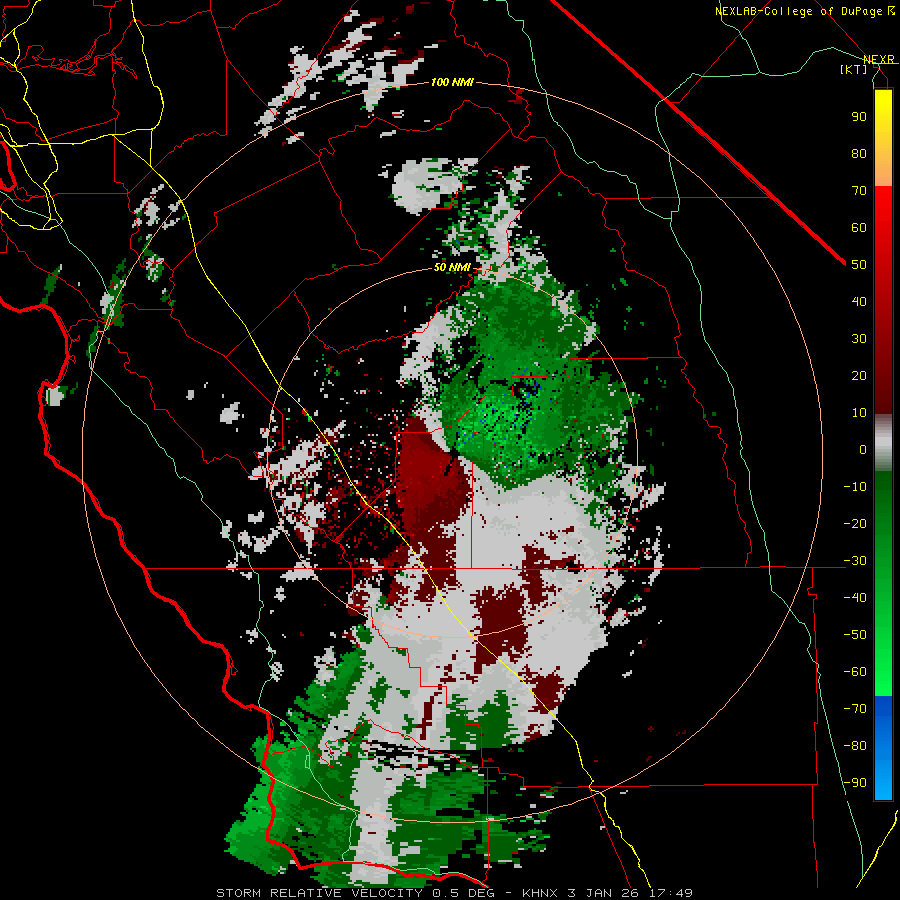
Task: Select the 50 NMI range ring label
Action: click(452, 267)
